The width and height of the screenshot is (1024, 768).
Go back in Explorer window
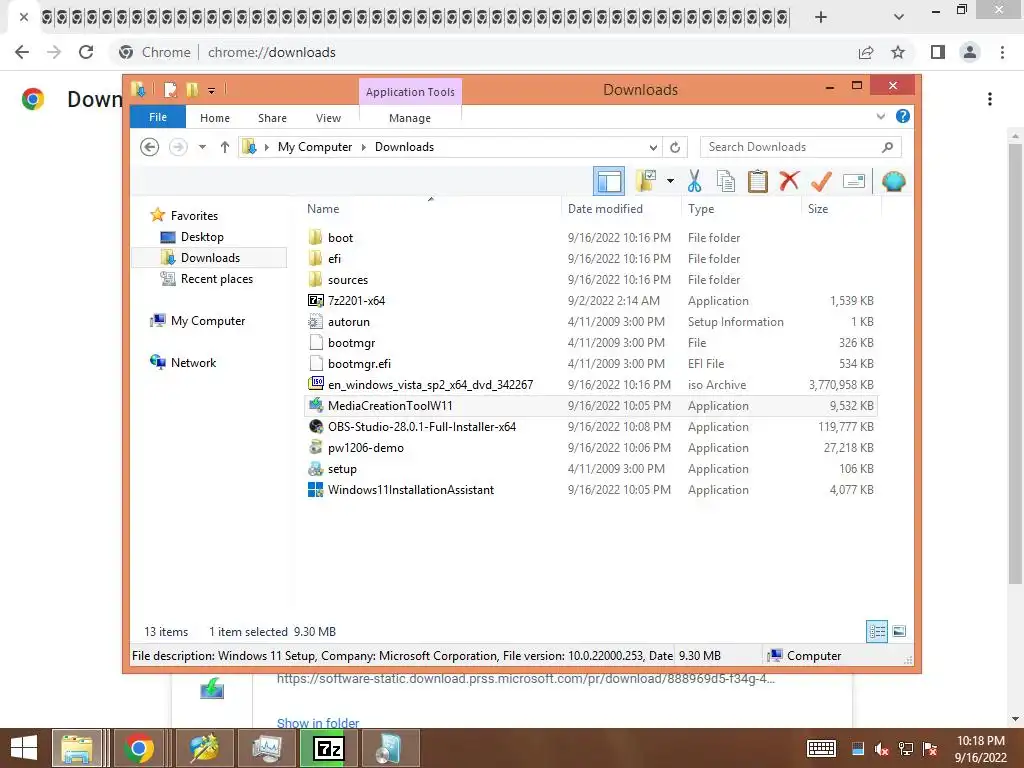pyautogui.click(x=150, y=147)
